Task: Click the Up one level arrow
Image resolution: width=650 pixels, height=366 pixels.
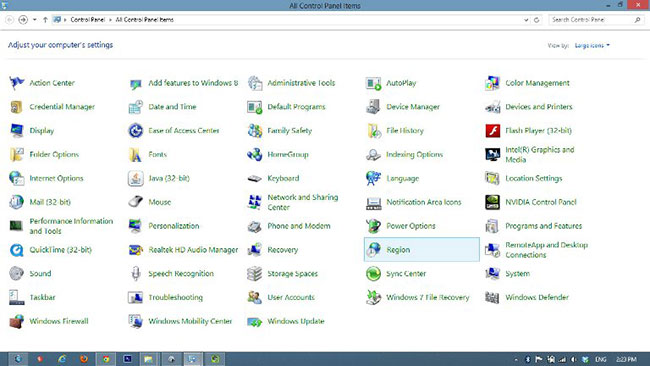Action: (45, 19)
